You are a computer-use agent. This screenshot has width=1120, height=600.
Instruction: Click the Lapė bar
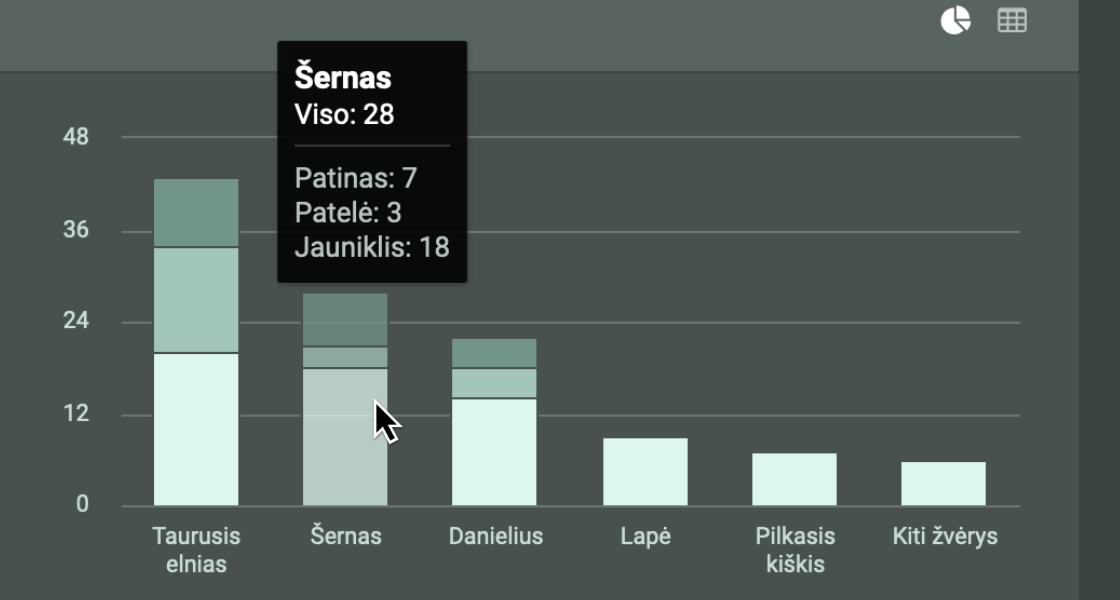[645, 472]
